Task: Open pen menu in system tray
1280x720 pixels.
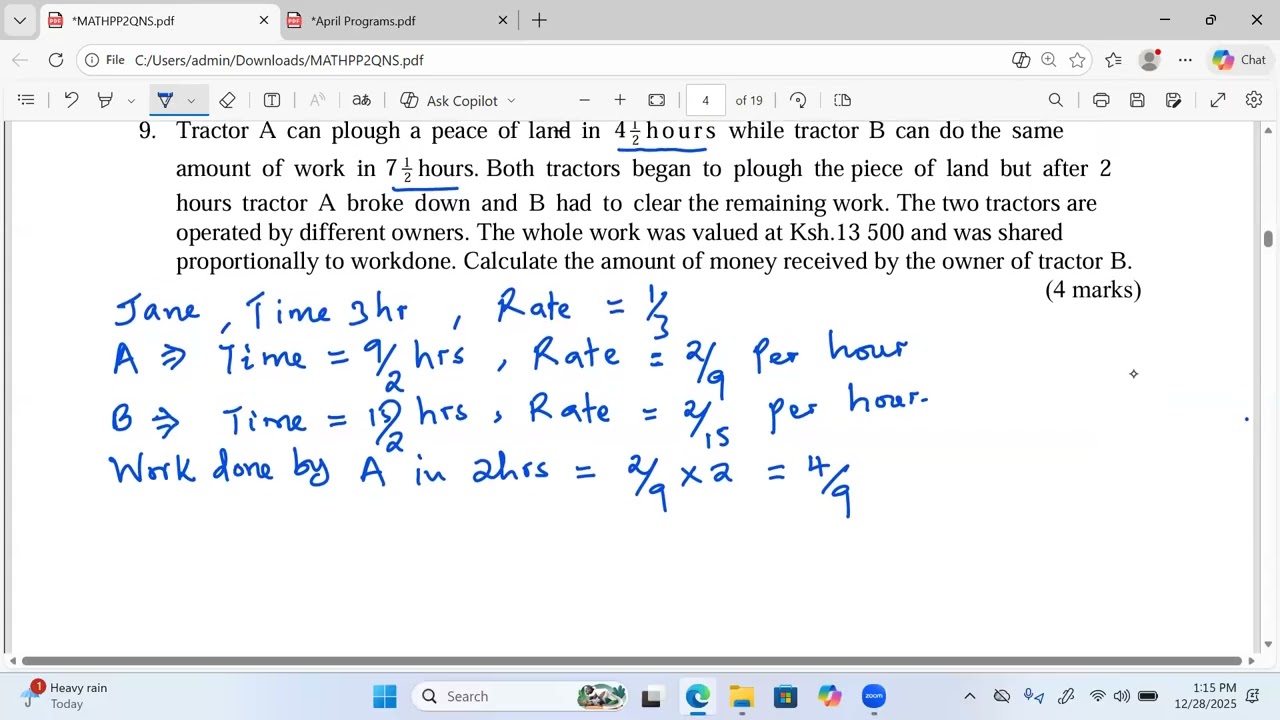Action: tap(1066, 696)
